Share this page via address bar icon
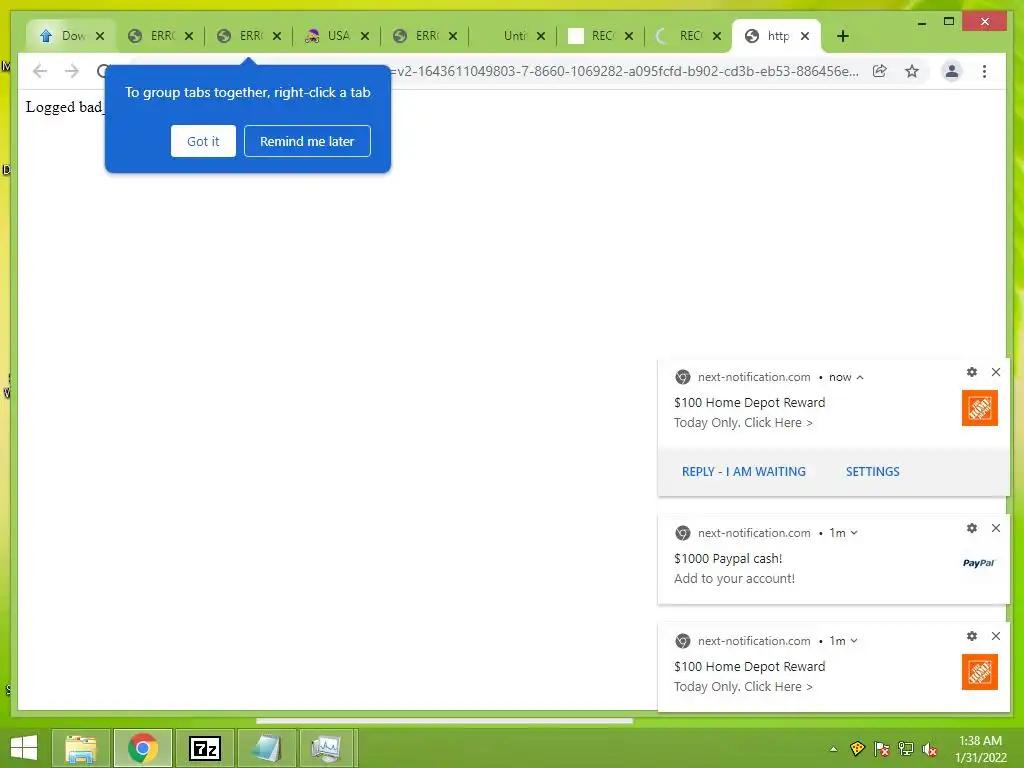The width and height of the screenshot is (1024, 768). (880, 71)
